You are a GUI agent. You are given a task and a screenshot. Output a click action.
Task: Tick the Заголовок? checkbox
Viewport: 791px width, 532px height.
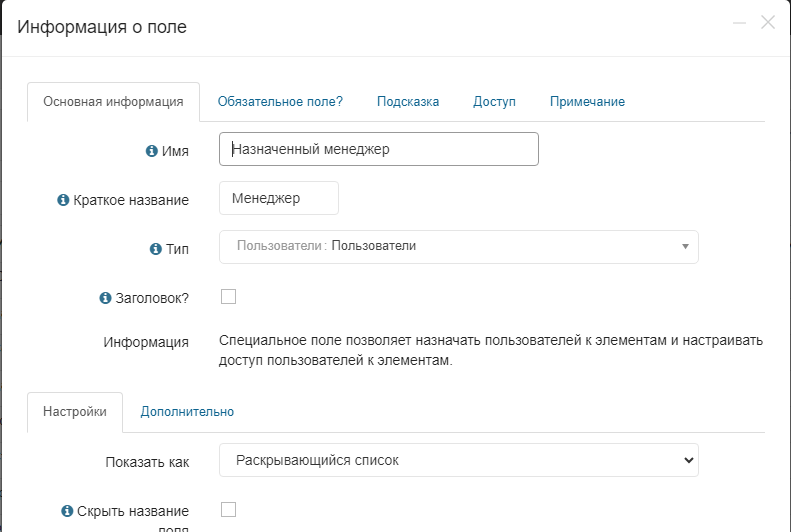(x=229, y=297)
